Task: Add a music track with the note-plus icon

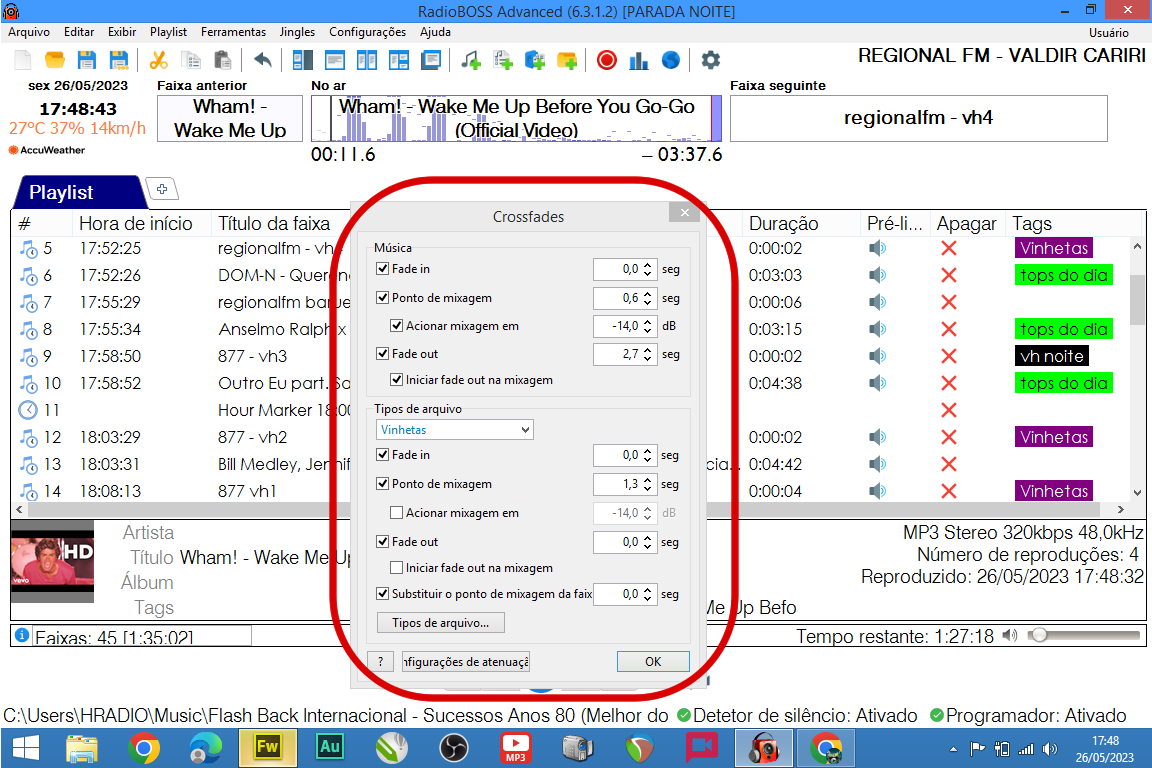Action: pos(471,60)
